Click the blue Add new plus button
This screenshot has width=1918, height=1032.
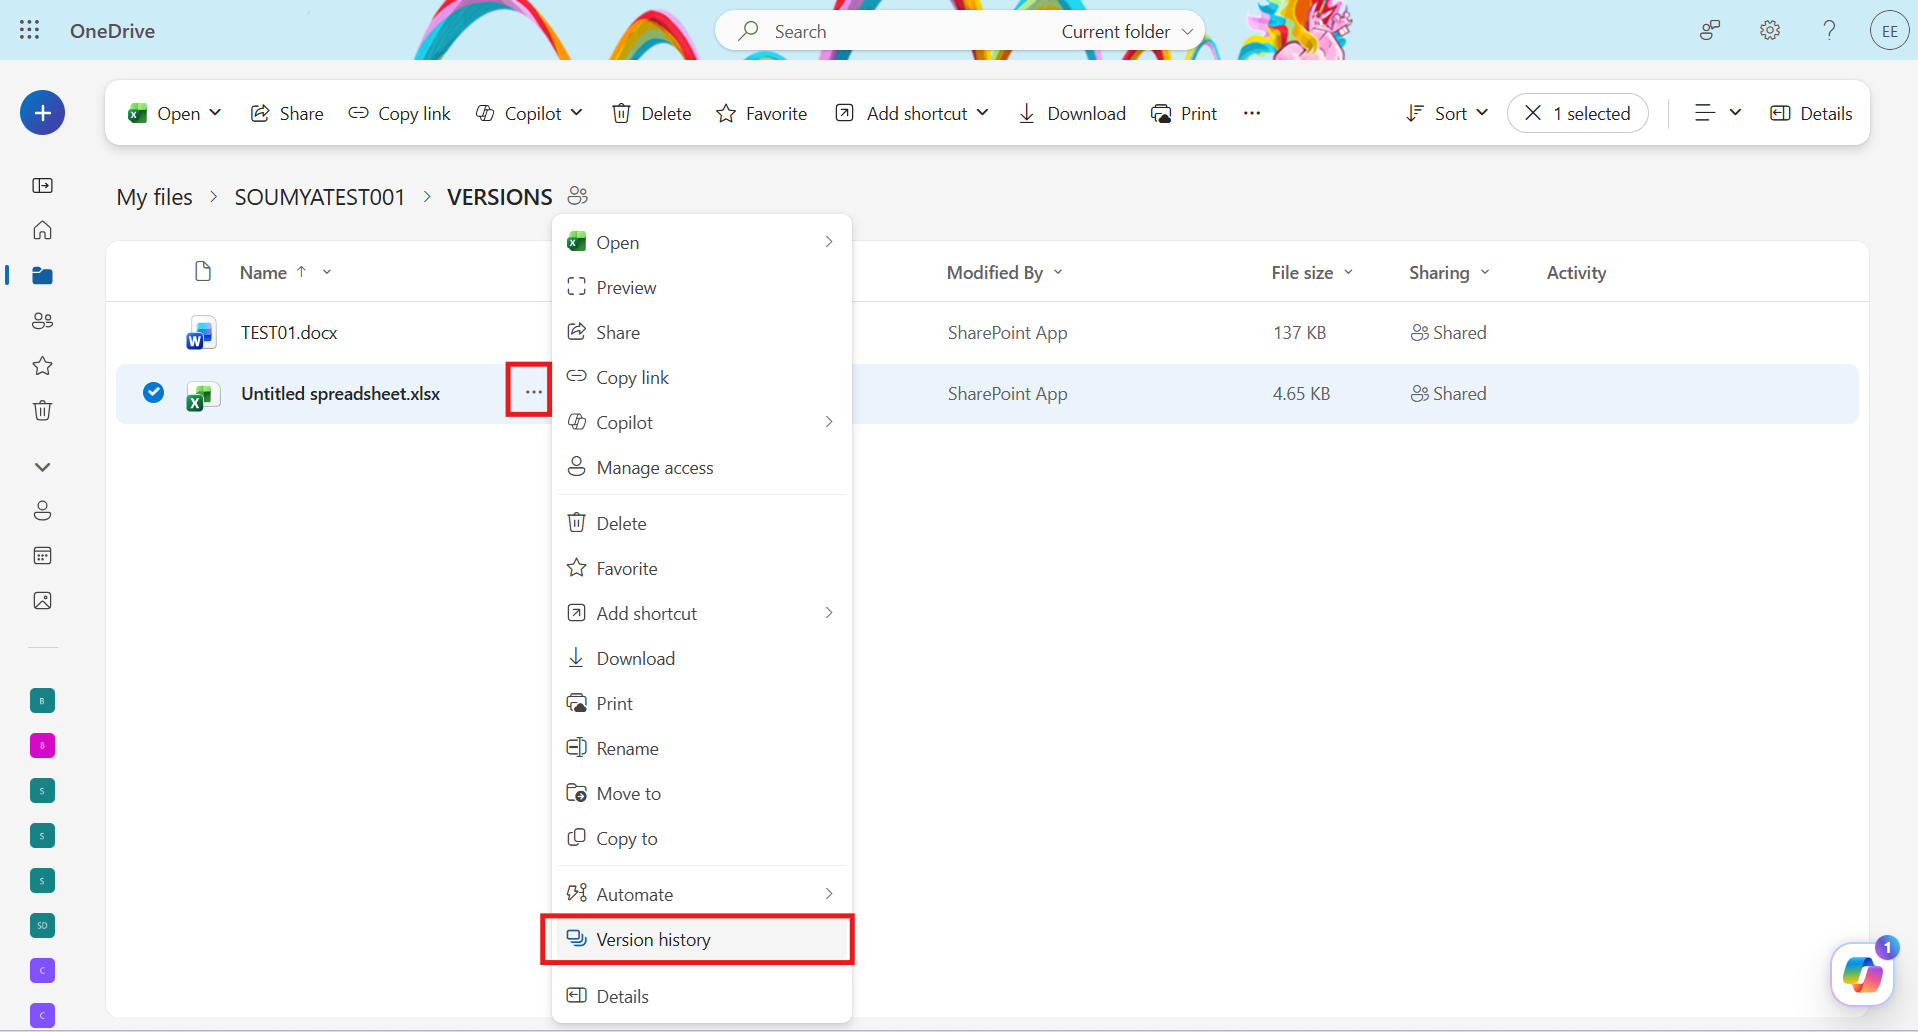coord(43,113)
